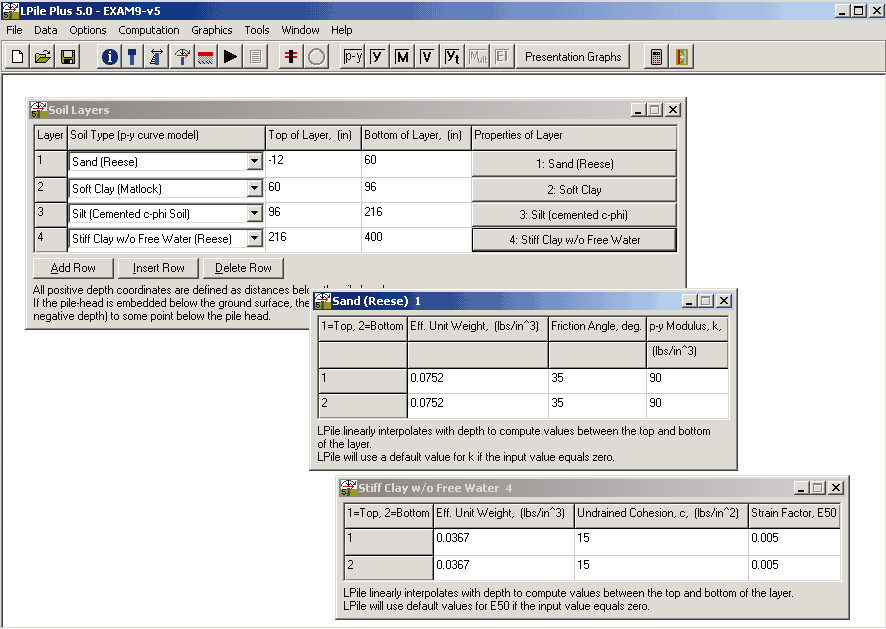The width and height of the screenshot is (886, 629).
Task: Expand the Sand (Reese) soil type dropdown
Action: 254,162
